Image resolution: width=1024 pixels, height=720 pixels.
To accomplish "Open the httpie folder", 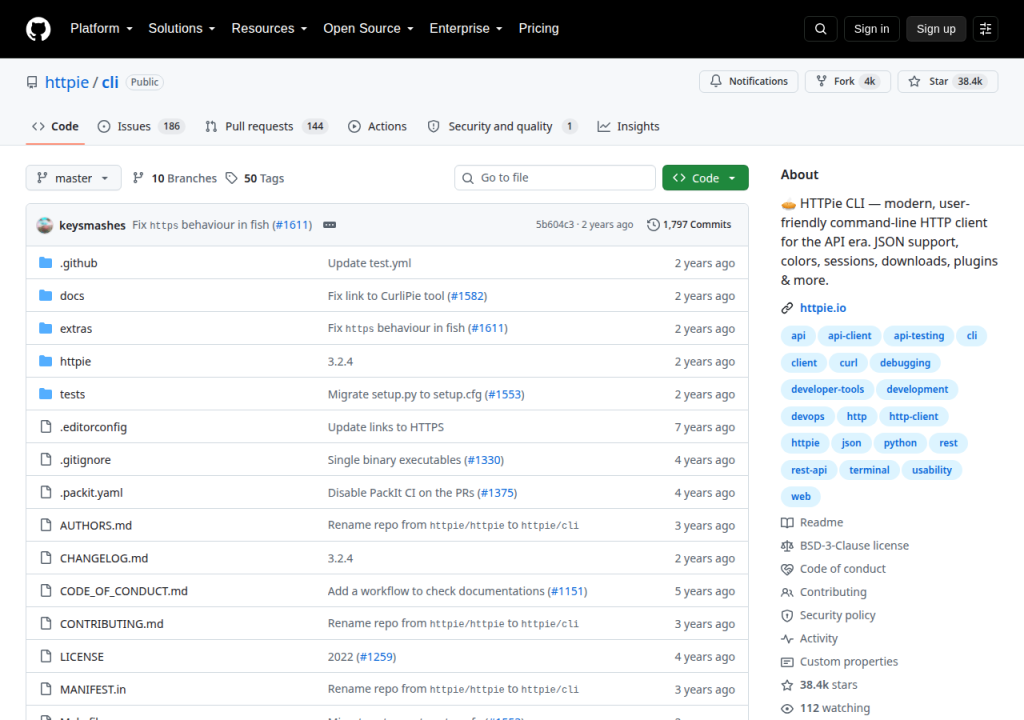I will pyautogui.click(x=75, y=361).
